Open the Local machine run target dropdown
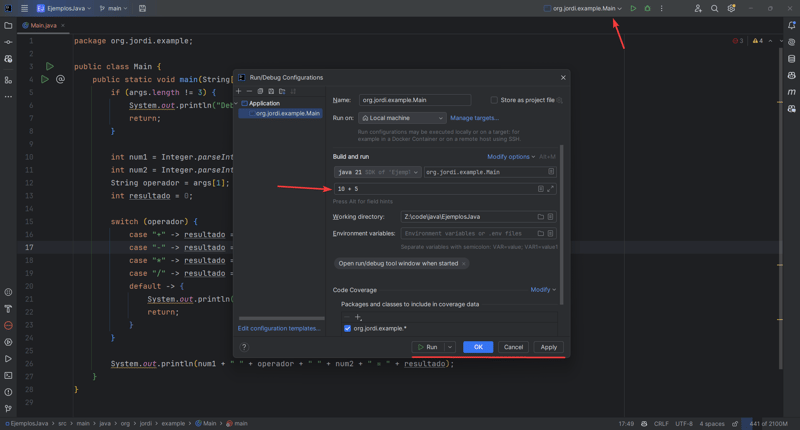 click(x=402, y=118)
